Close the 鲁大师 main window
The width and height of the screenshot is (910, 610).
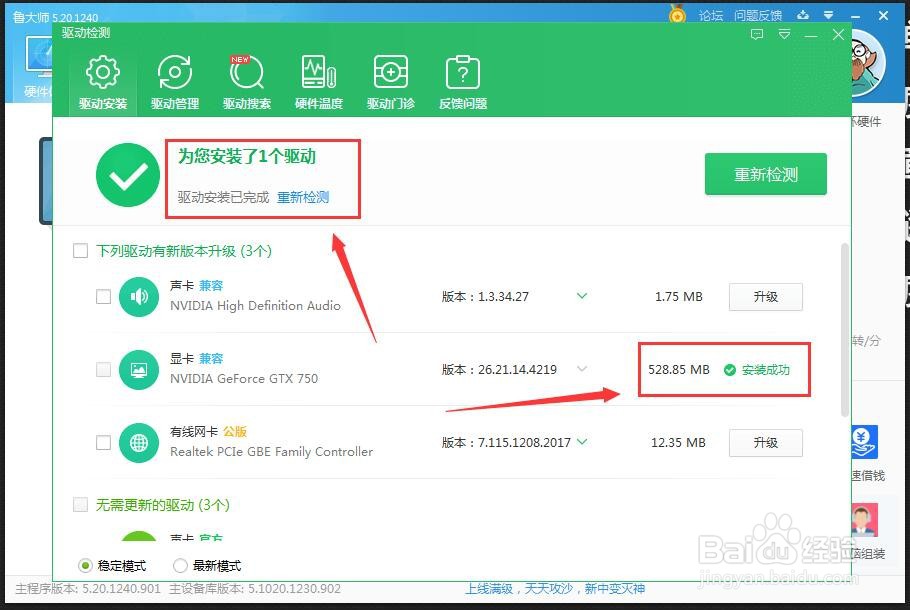pyautogui.click(x=883, y=16)
